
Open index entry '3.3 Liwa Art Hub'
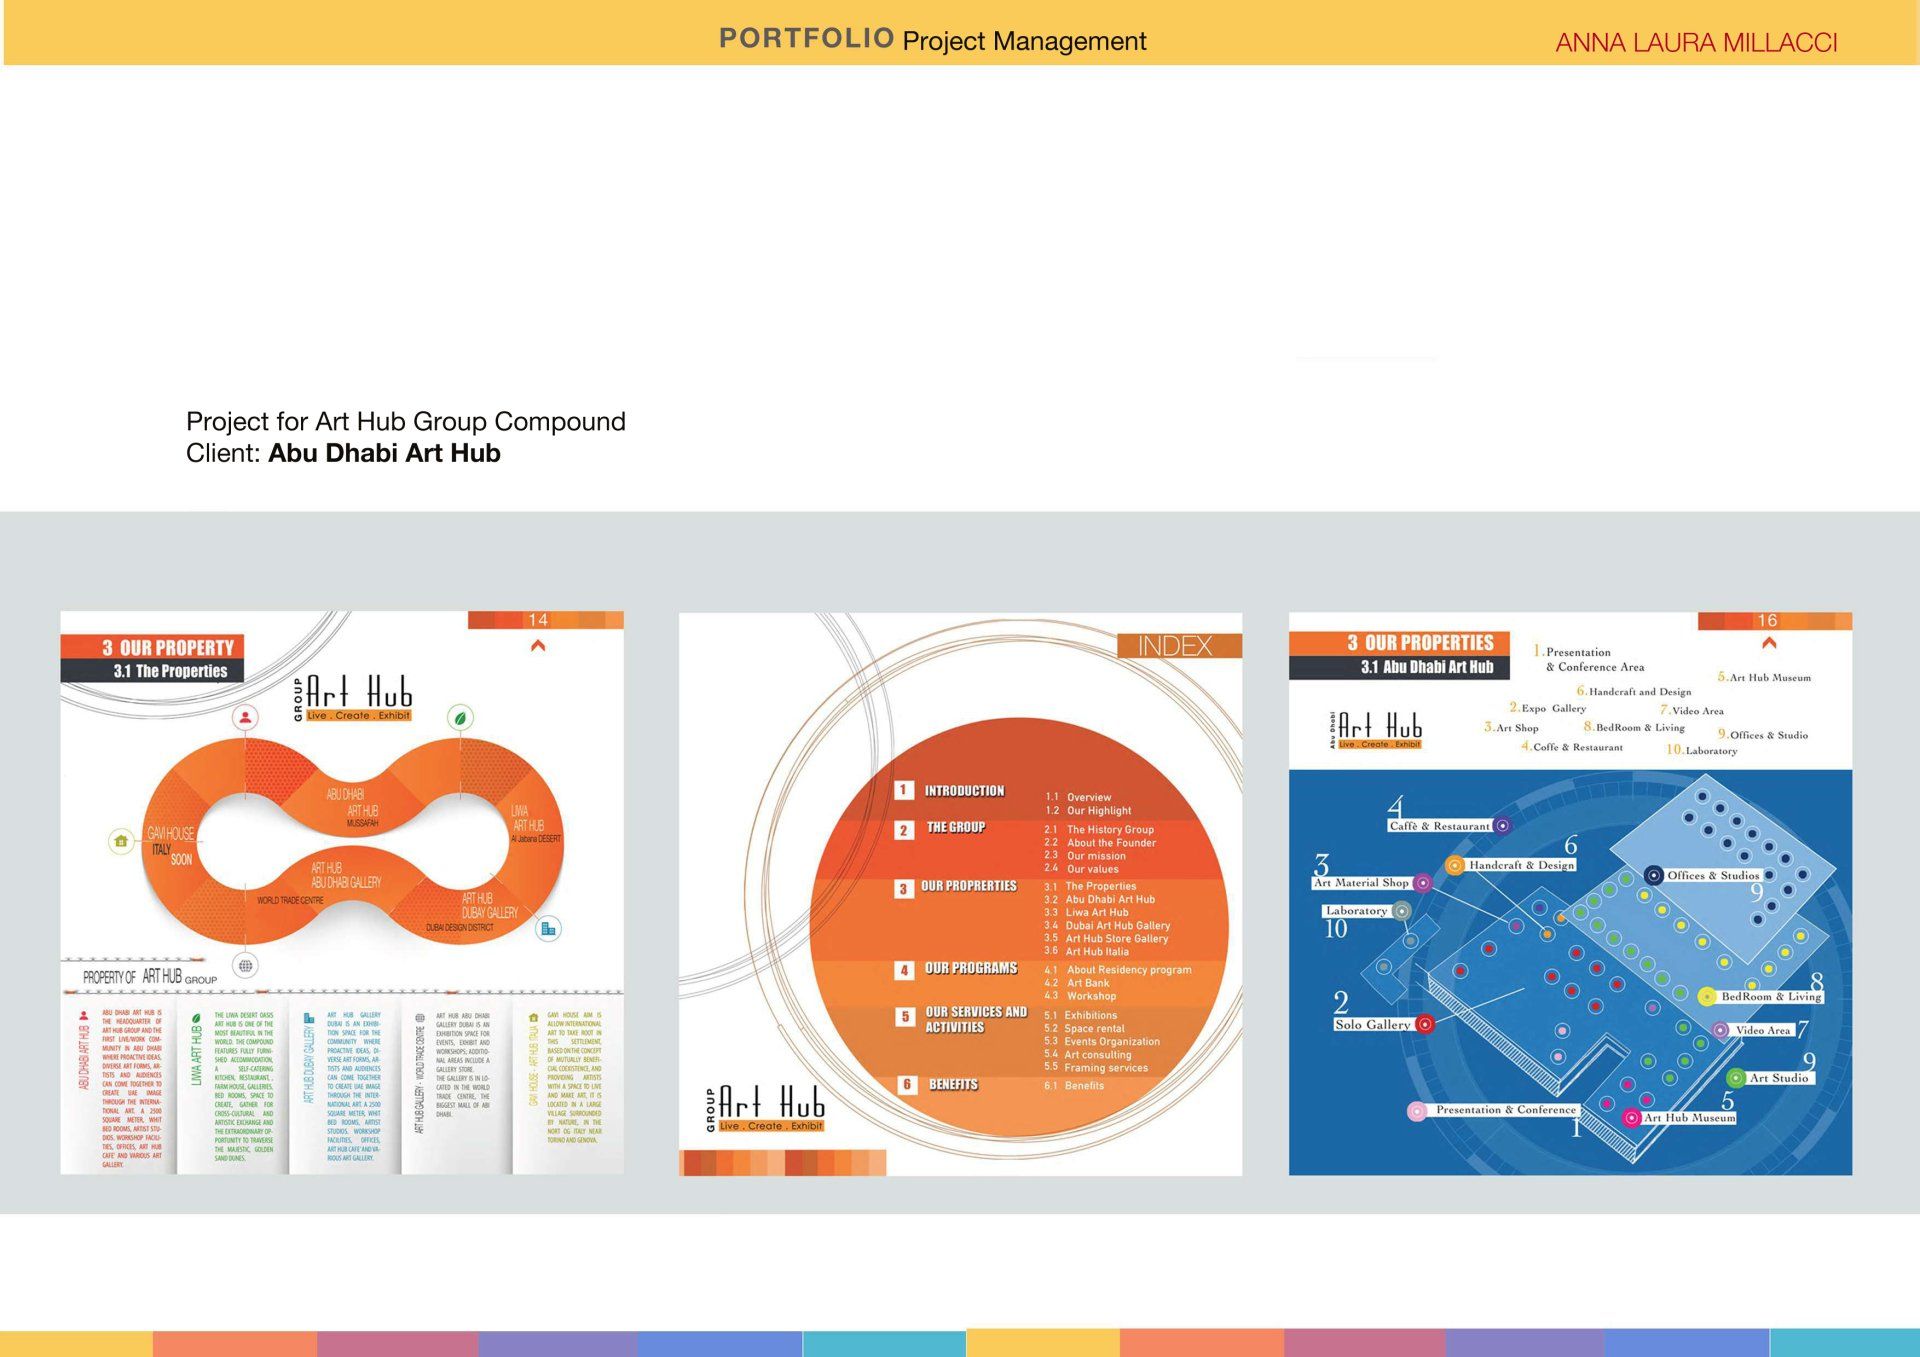click(x=1086, y=913)
